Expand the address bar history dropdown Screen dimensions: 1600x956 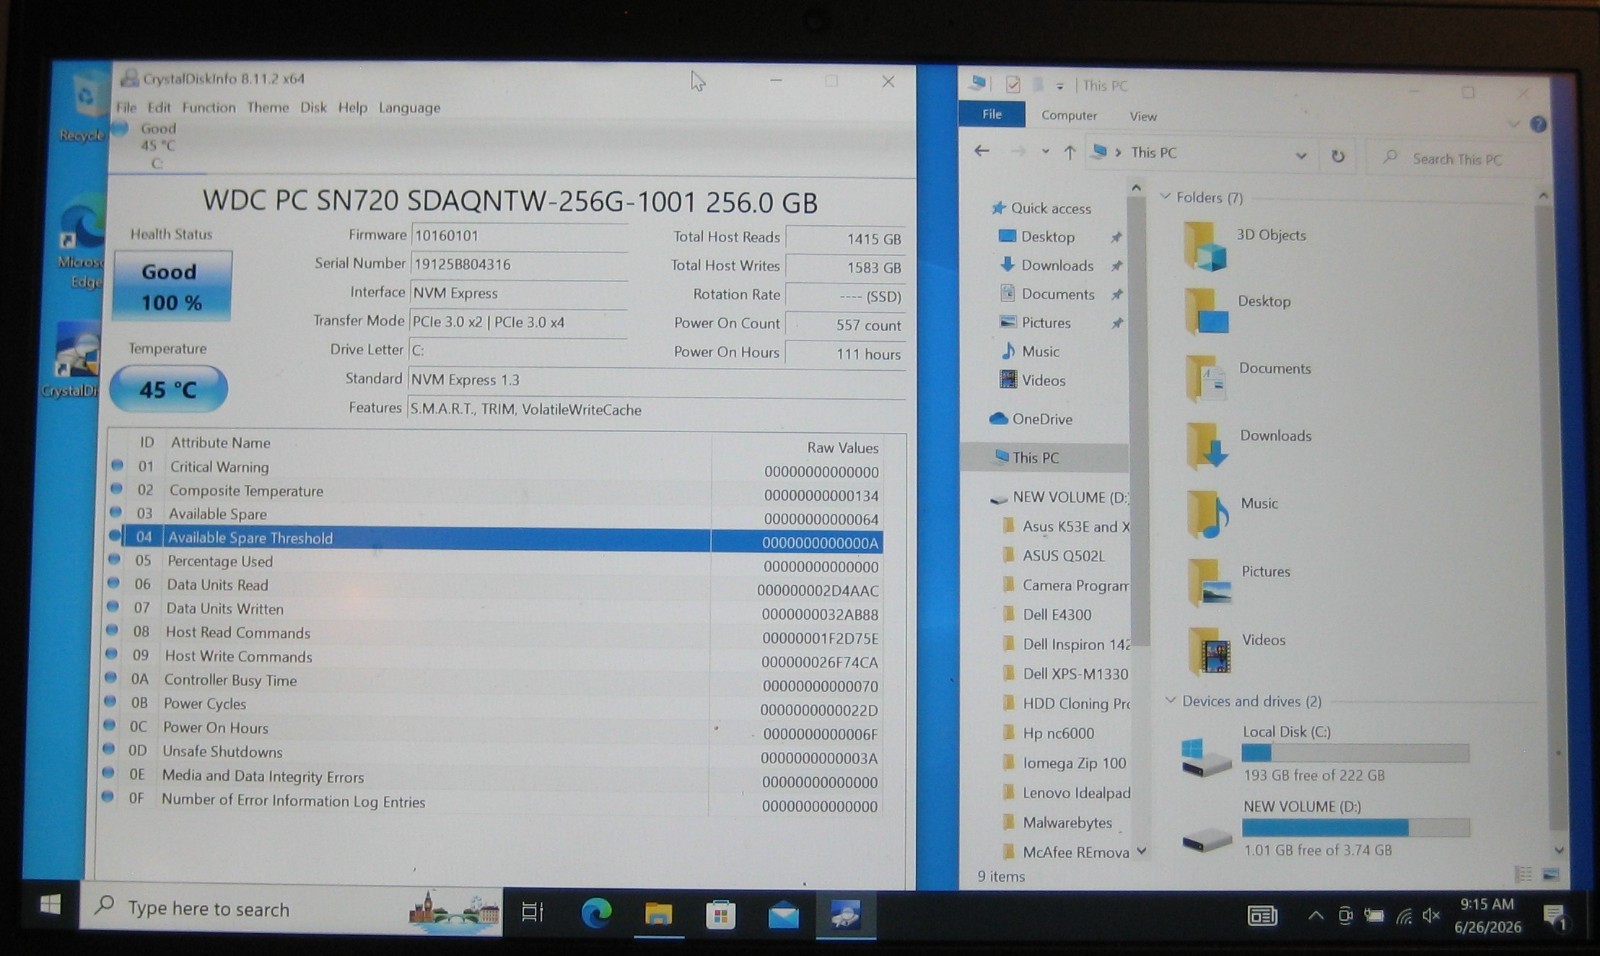tap(1301, 156)
